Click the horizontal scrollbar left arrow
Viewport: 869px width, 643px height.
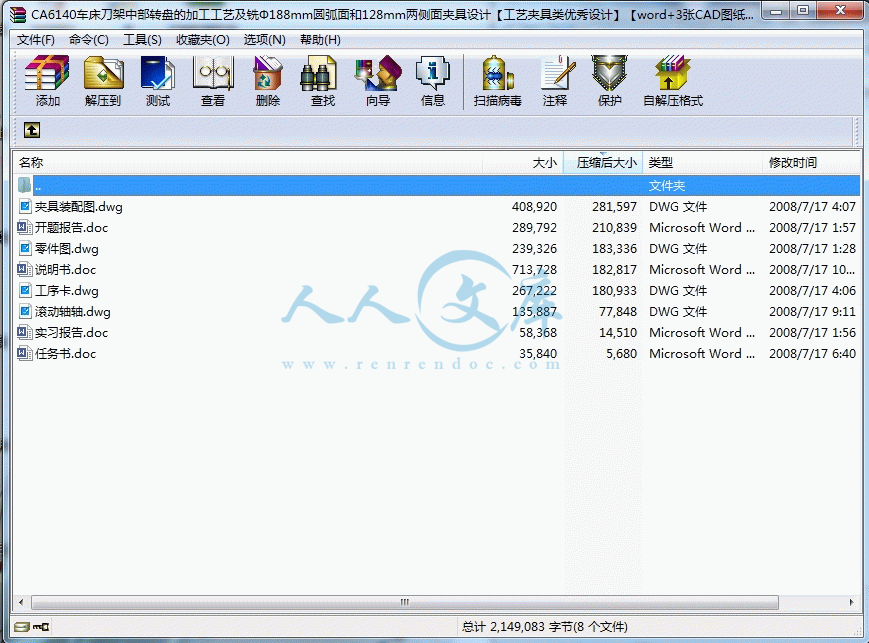(x=21, y=602)
